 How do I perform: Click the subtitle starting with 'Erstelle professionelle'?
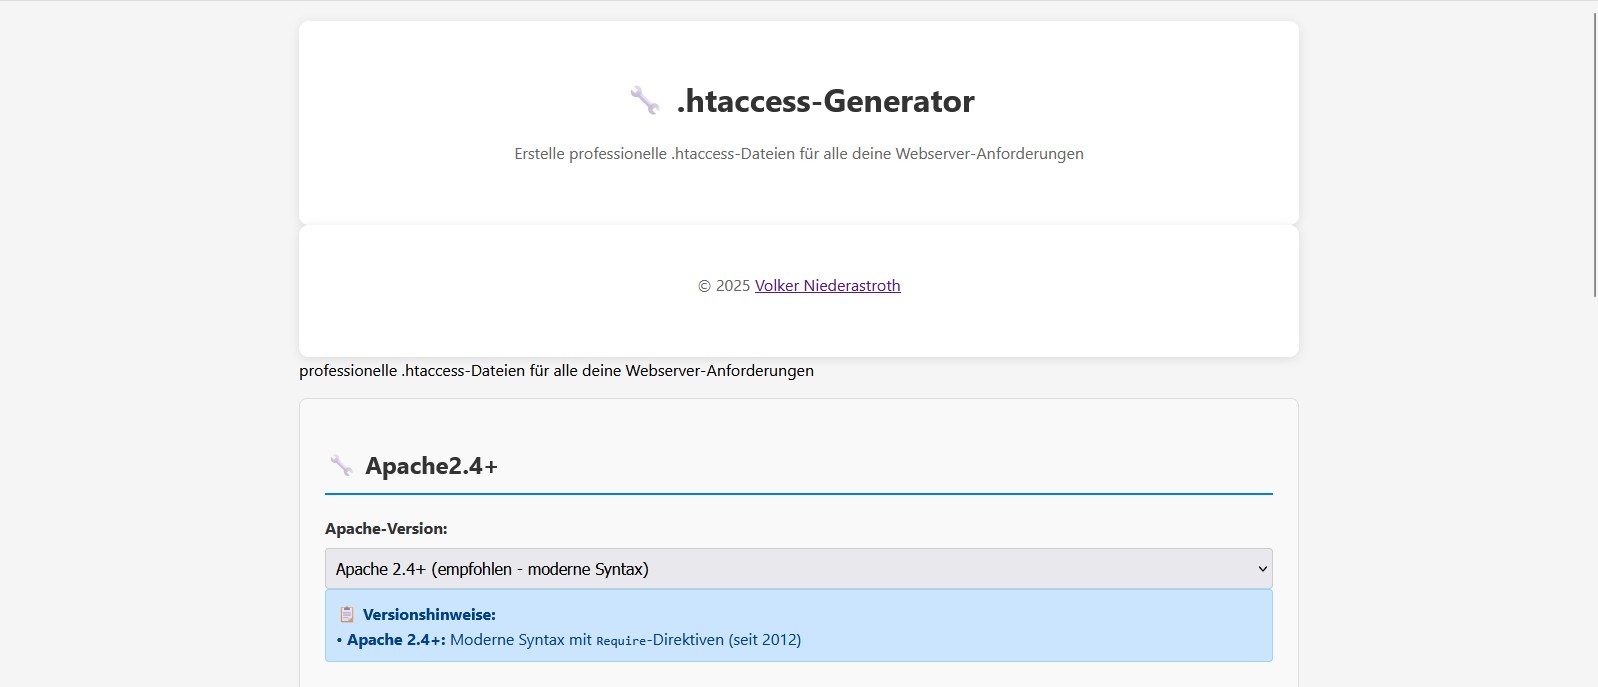pyautogui.click(x=798, y=154)
